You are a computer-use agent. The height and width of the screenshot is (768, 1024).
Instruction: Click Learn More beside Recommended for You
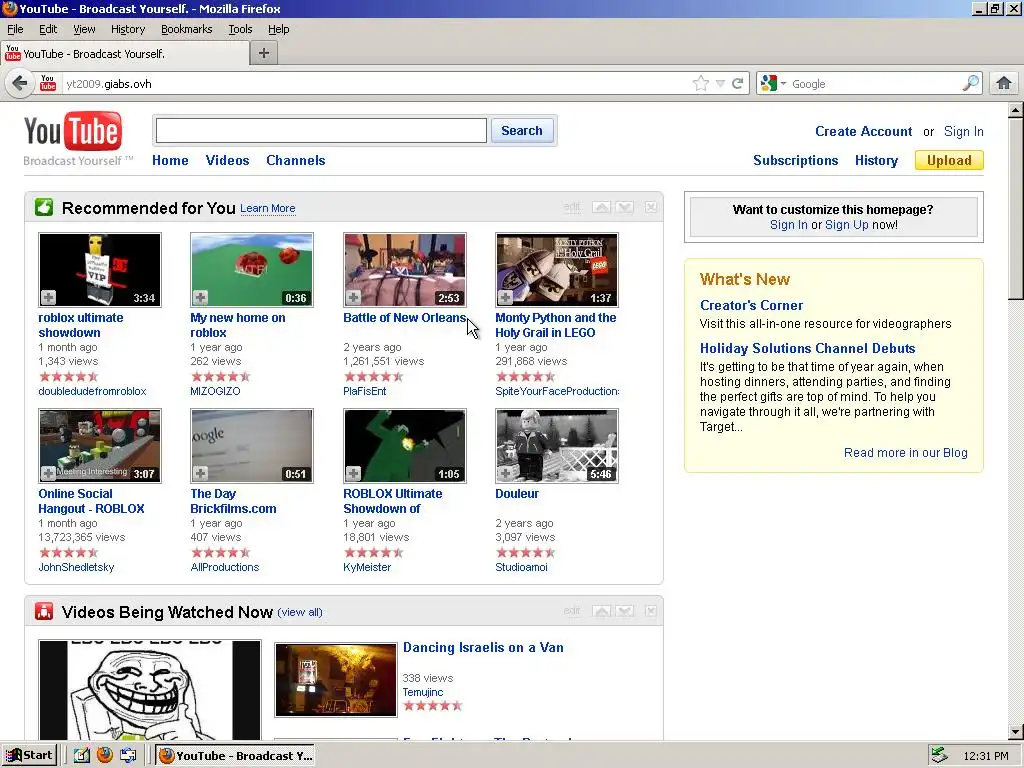pyautogui.click(x=268, y=208)
